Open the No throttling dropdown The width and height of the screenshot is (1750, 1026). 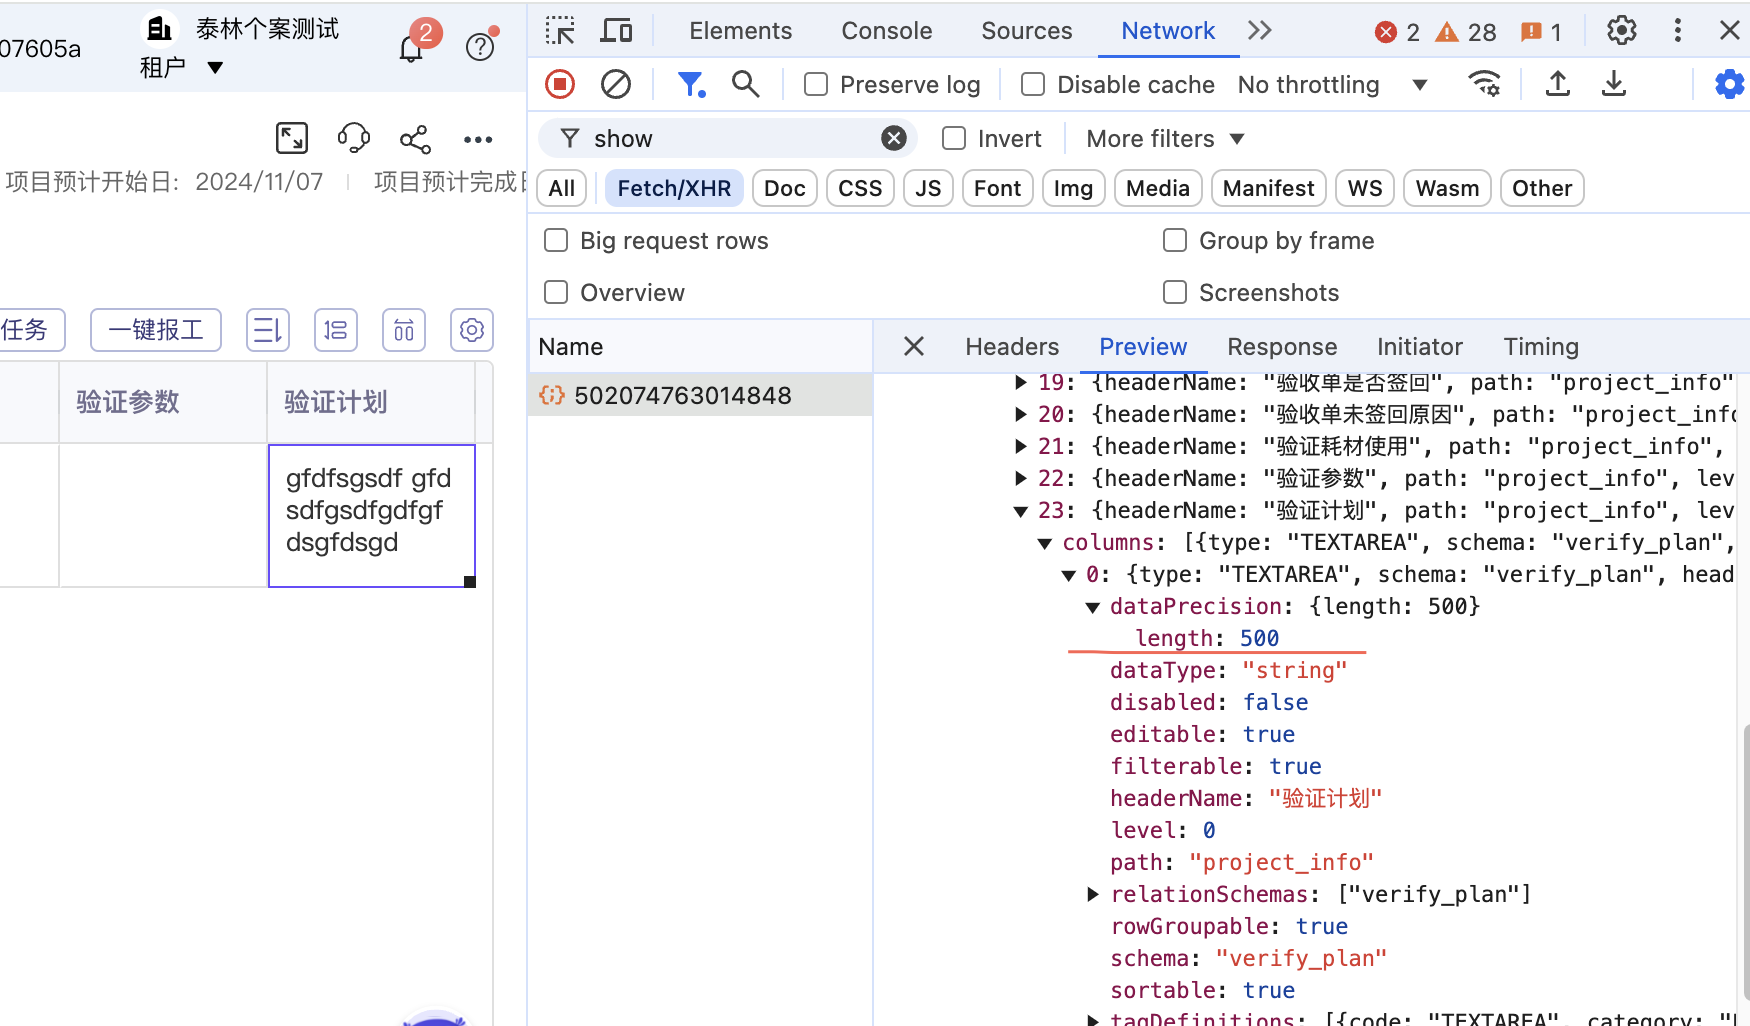coord(1332,85)
